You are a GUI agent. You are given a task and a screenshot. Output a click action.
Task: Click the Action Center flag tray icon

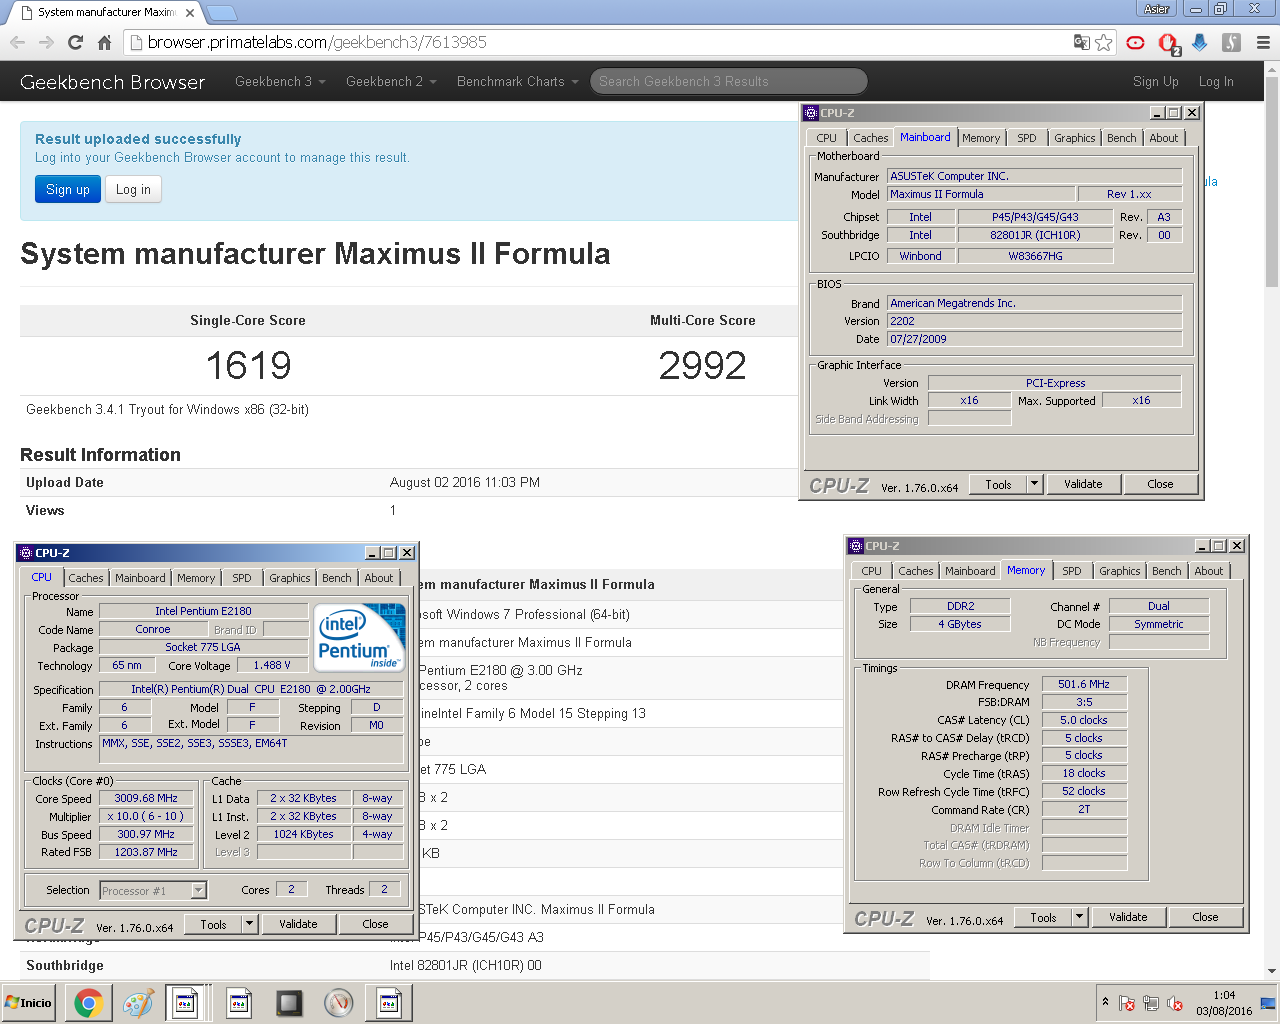point(1127,1003)
